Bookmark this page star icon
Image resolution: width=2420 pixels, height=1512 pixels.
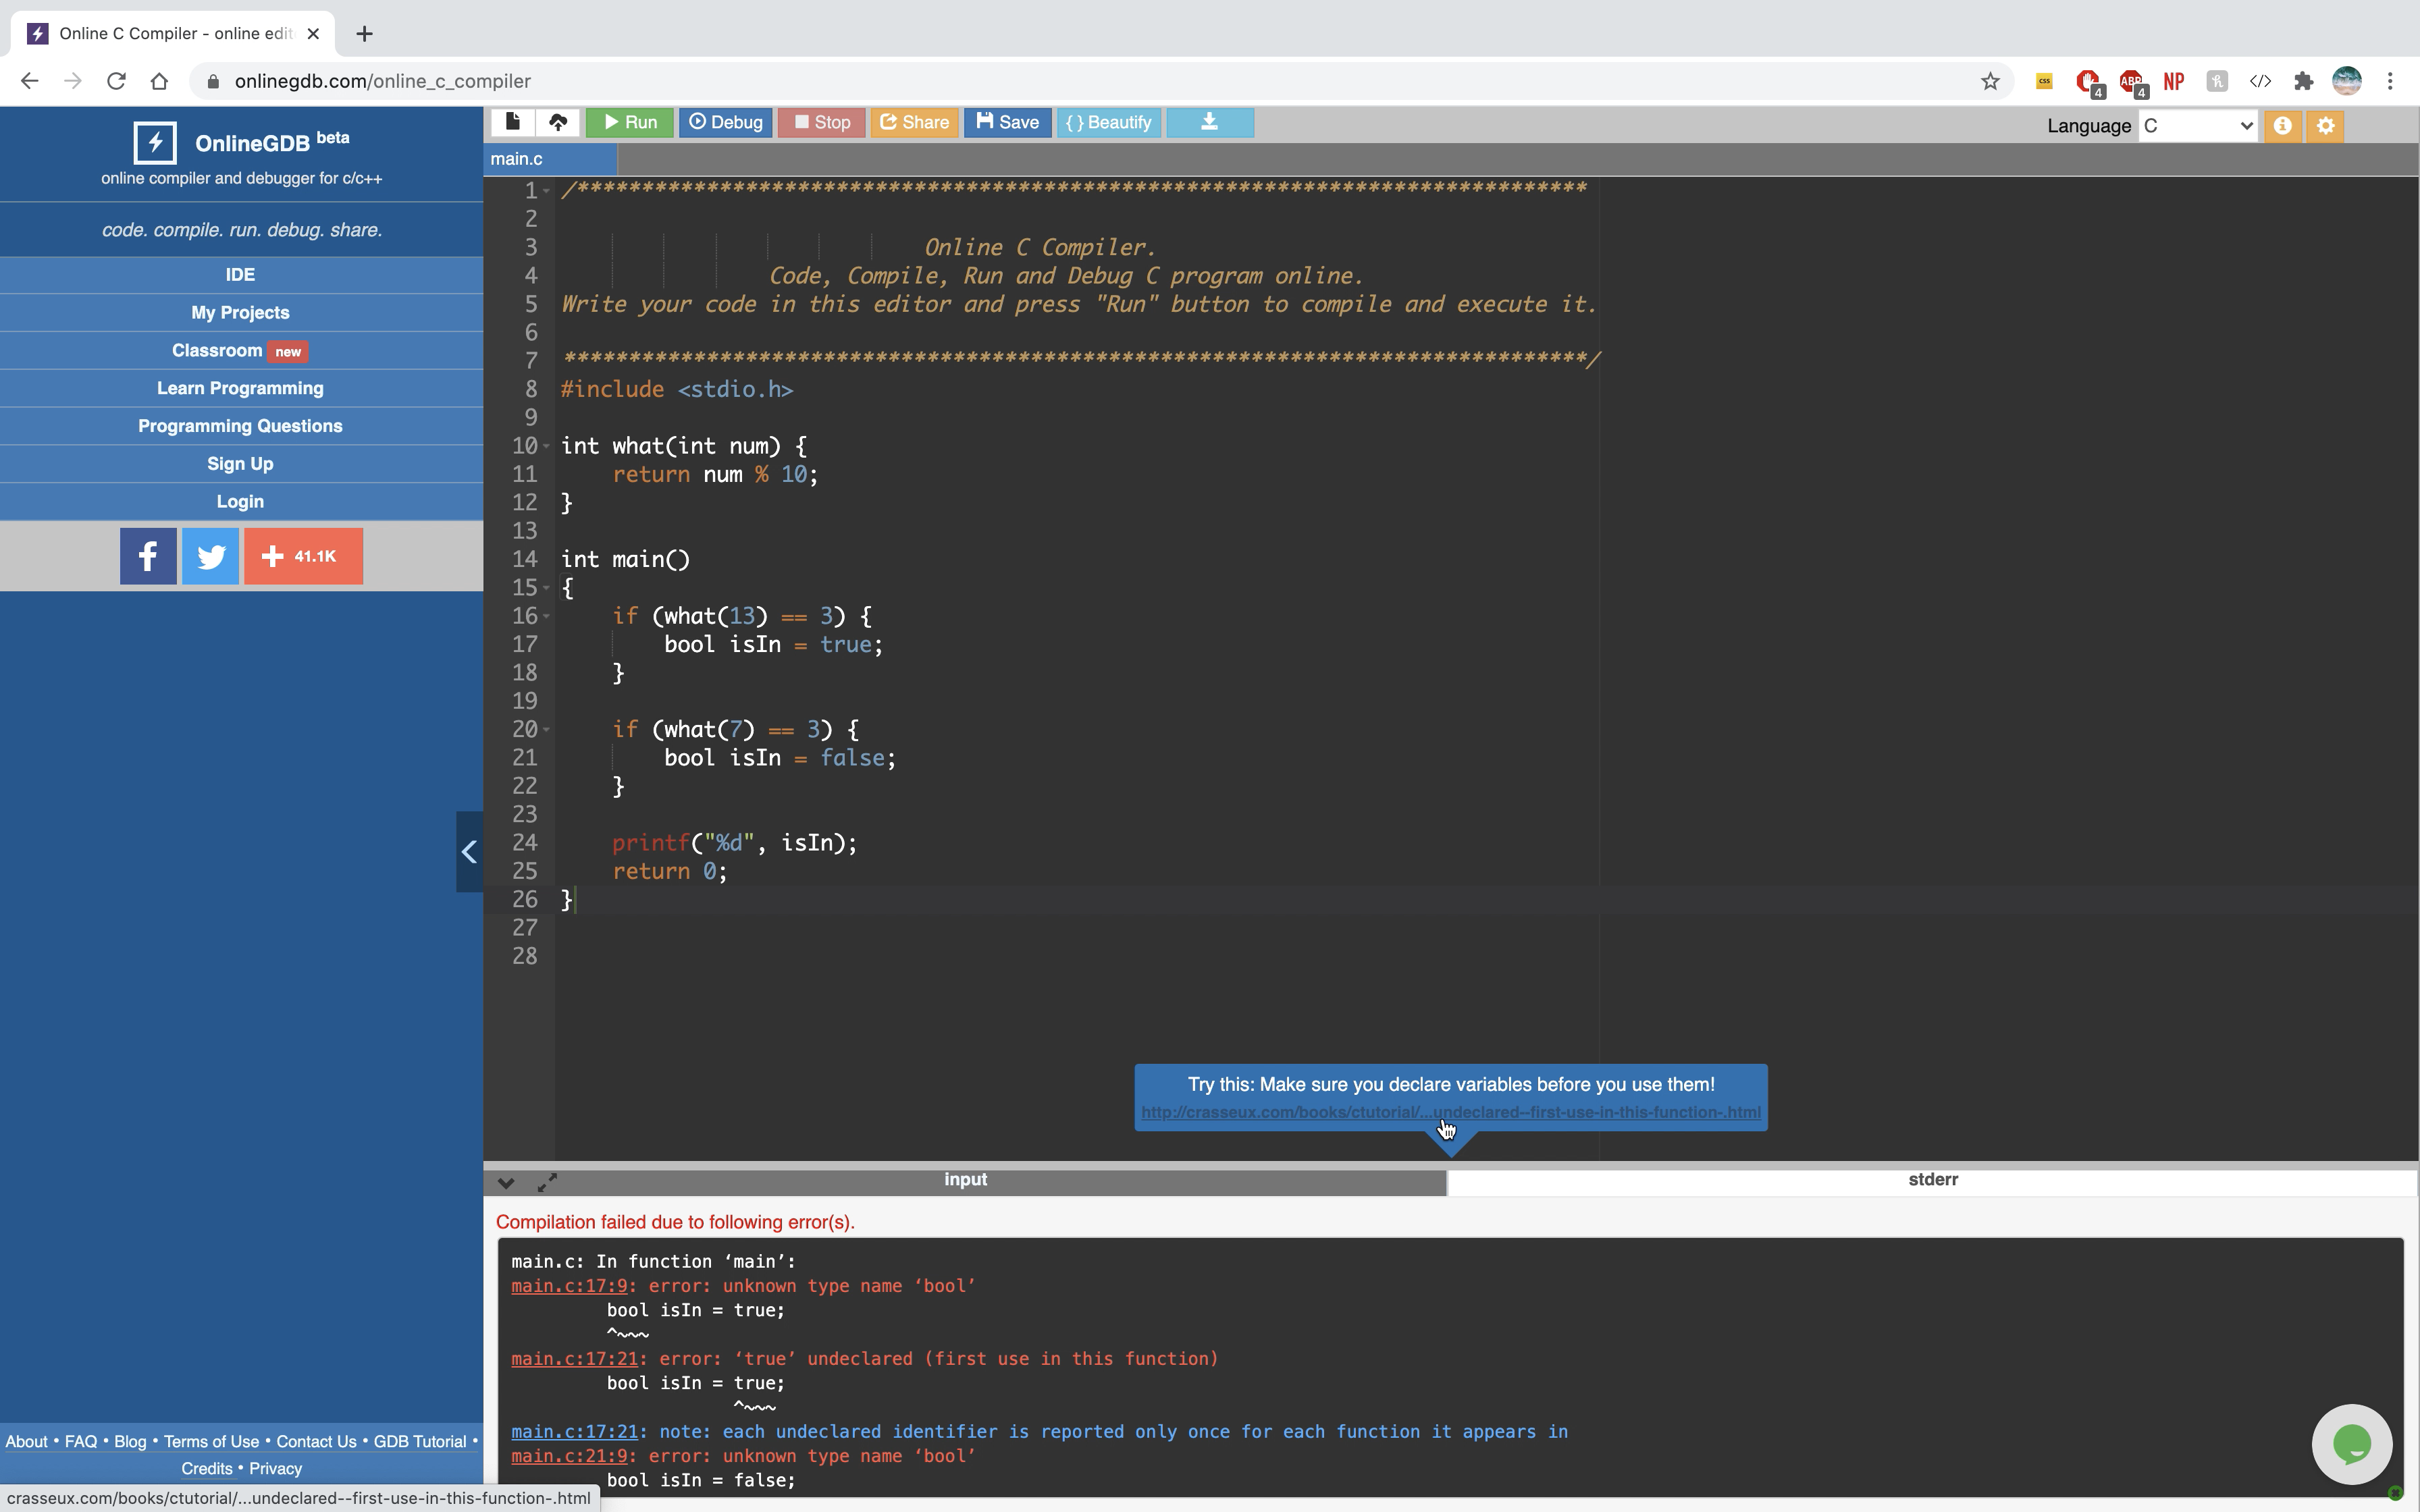point(1990,81)
